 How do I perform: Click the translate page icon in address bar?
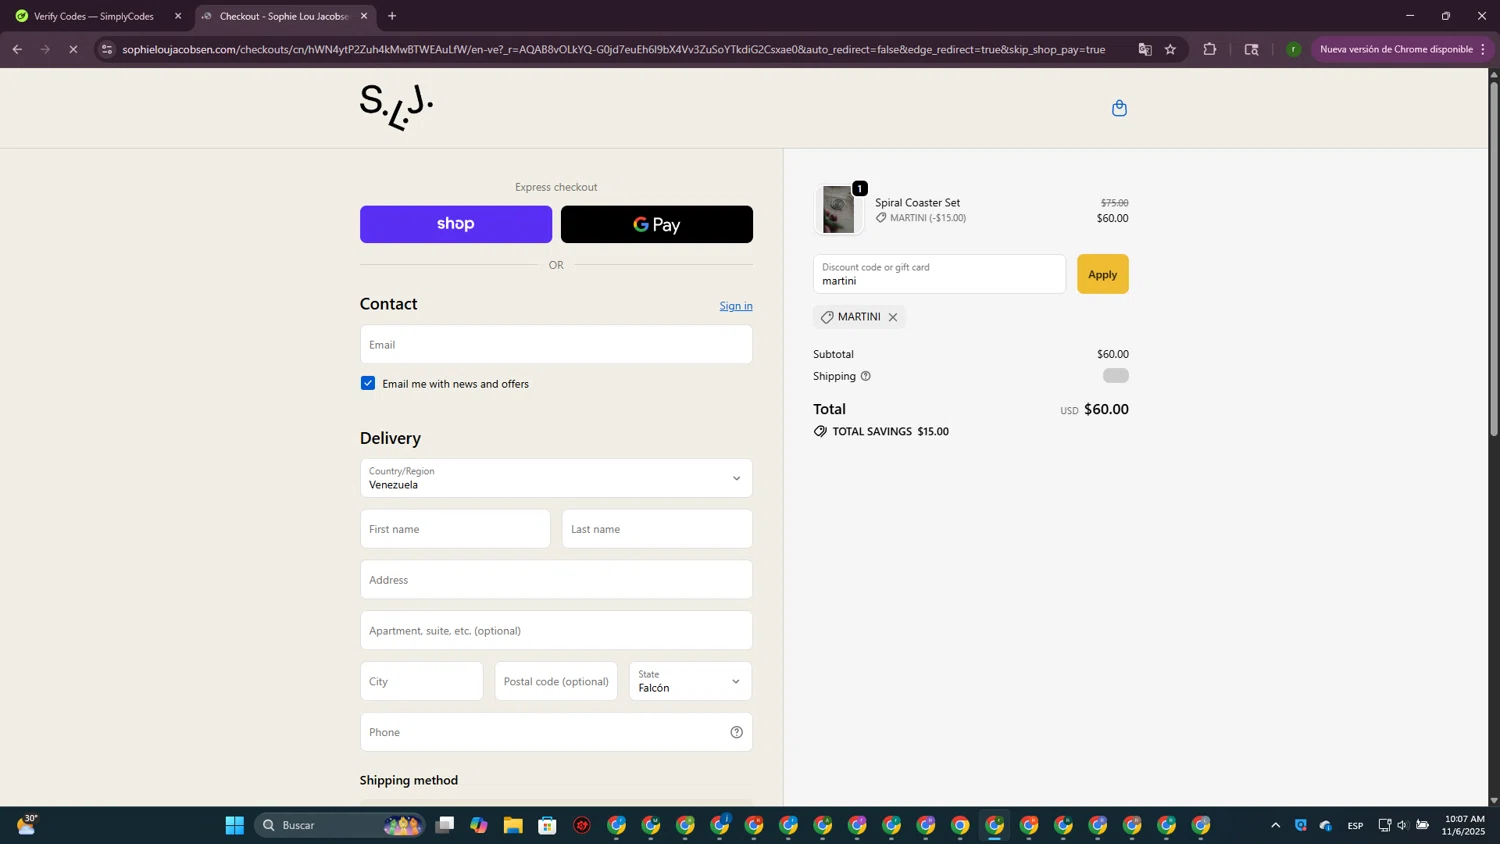click(x=1145, y=49)
